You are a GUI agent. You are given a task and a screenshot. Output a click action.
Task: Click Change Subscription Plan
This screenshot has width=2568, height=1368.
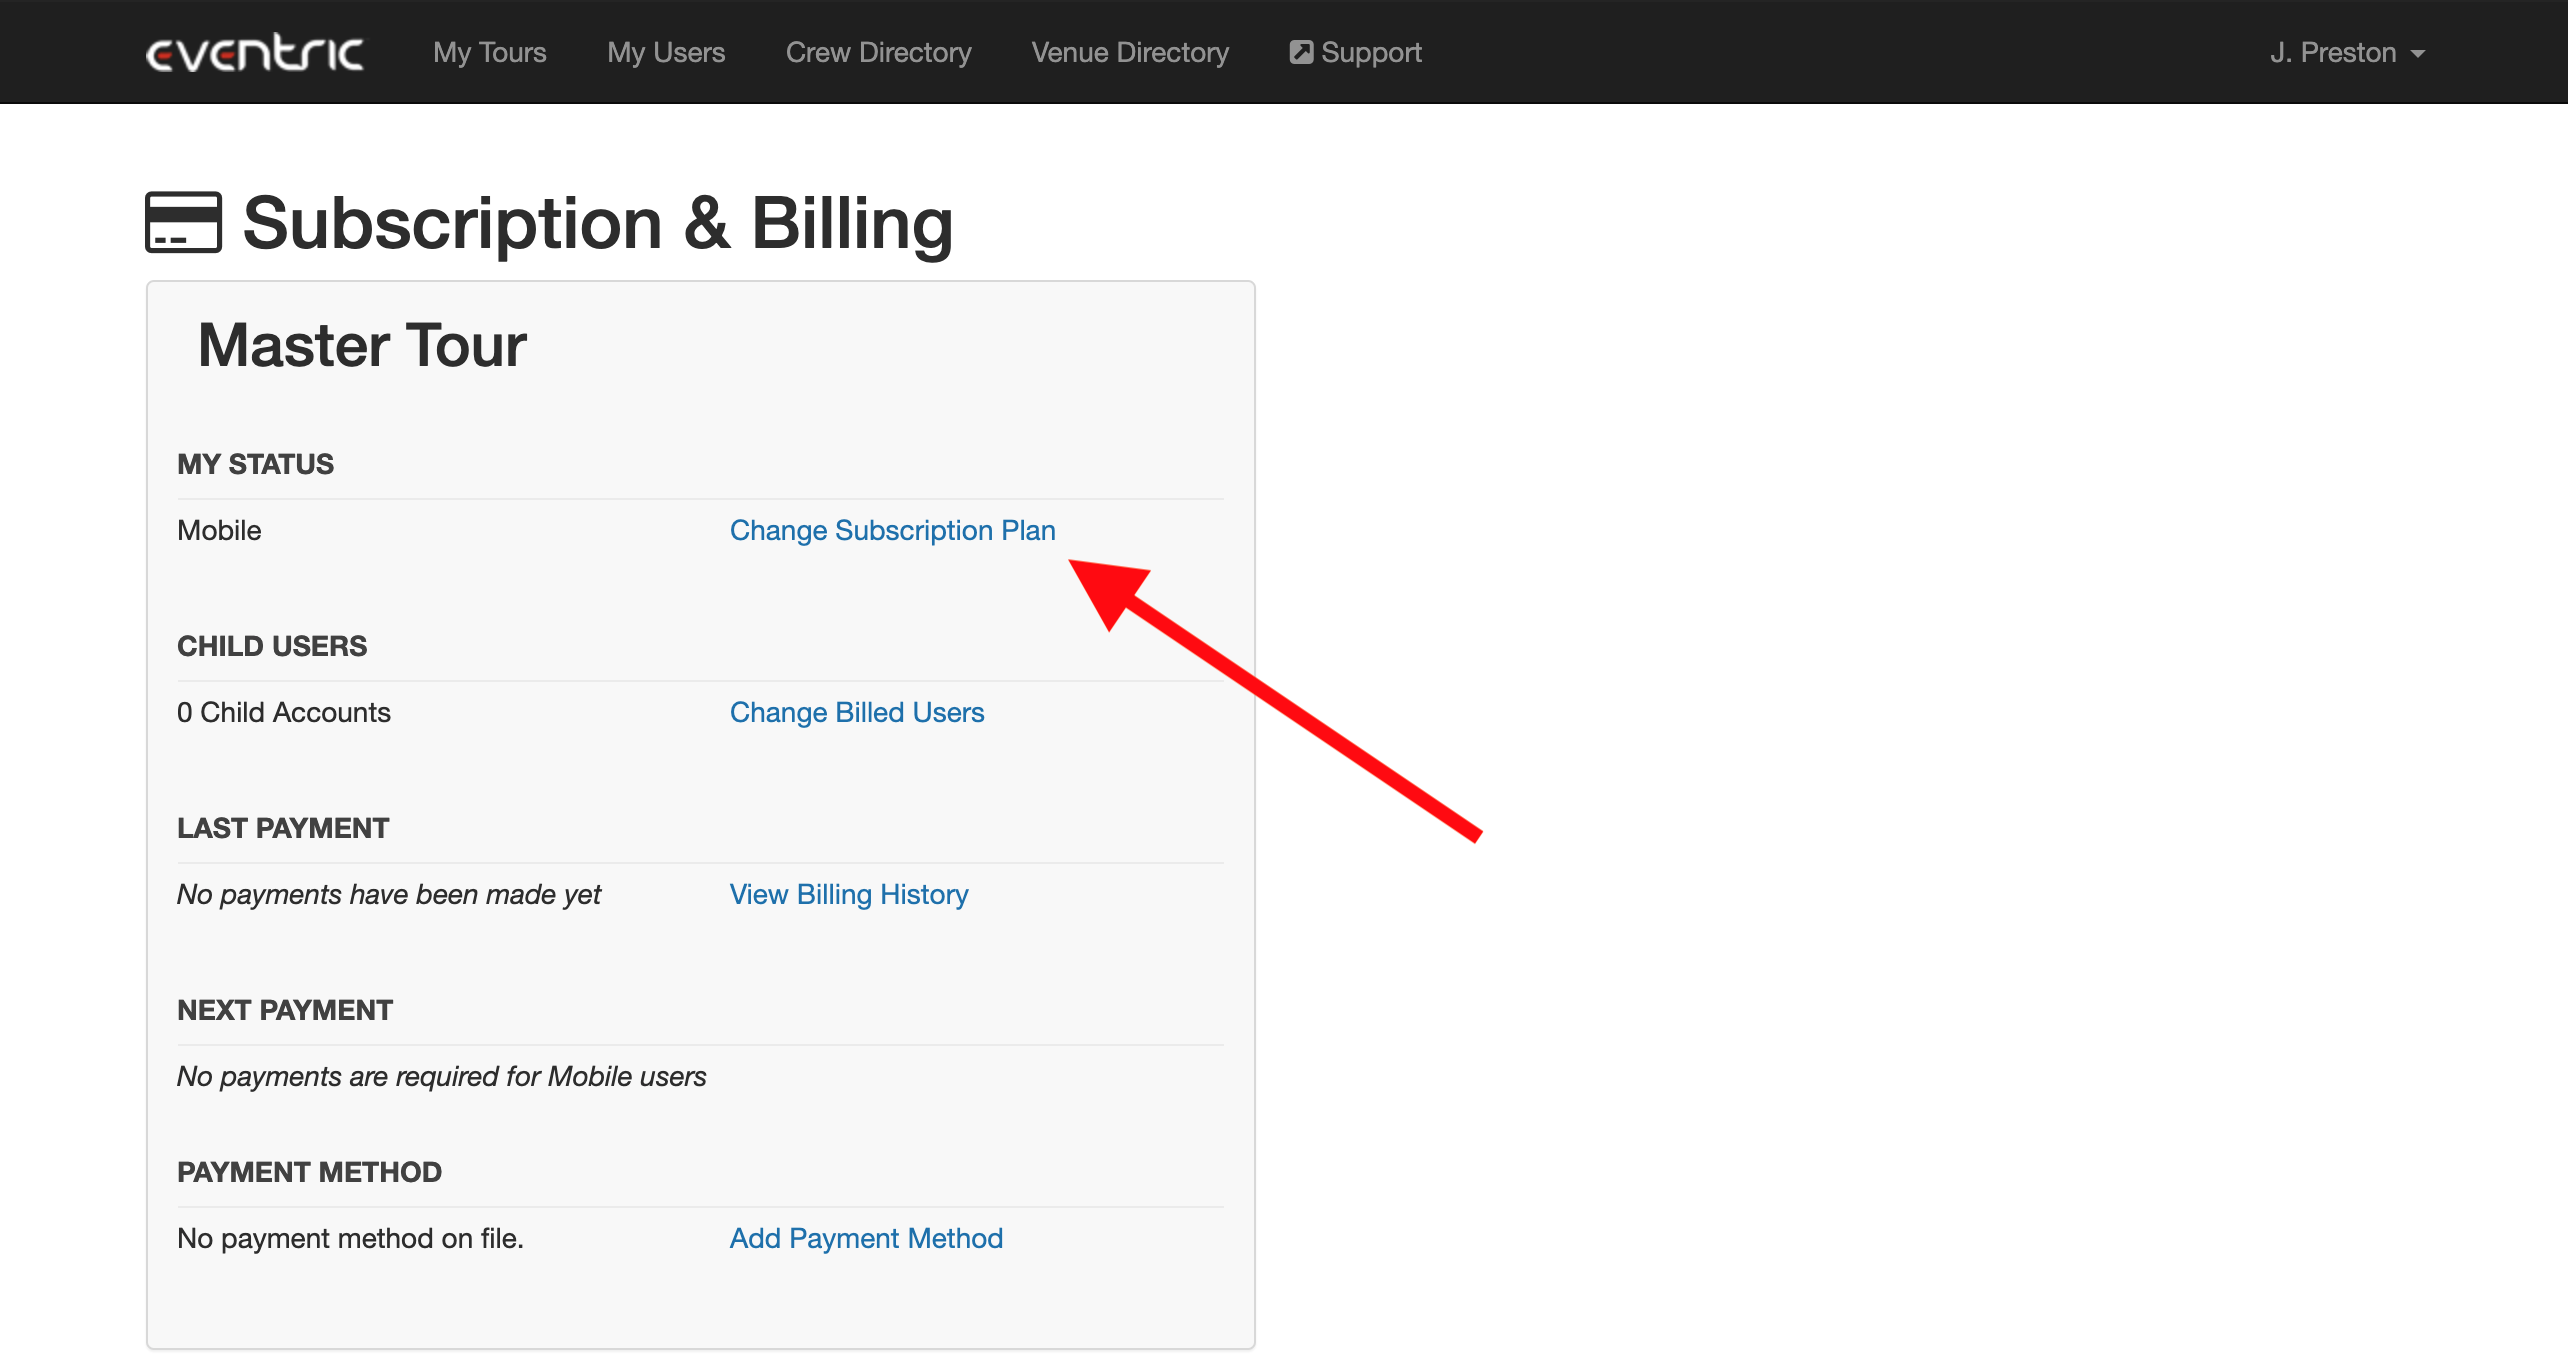[893, 530]
